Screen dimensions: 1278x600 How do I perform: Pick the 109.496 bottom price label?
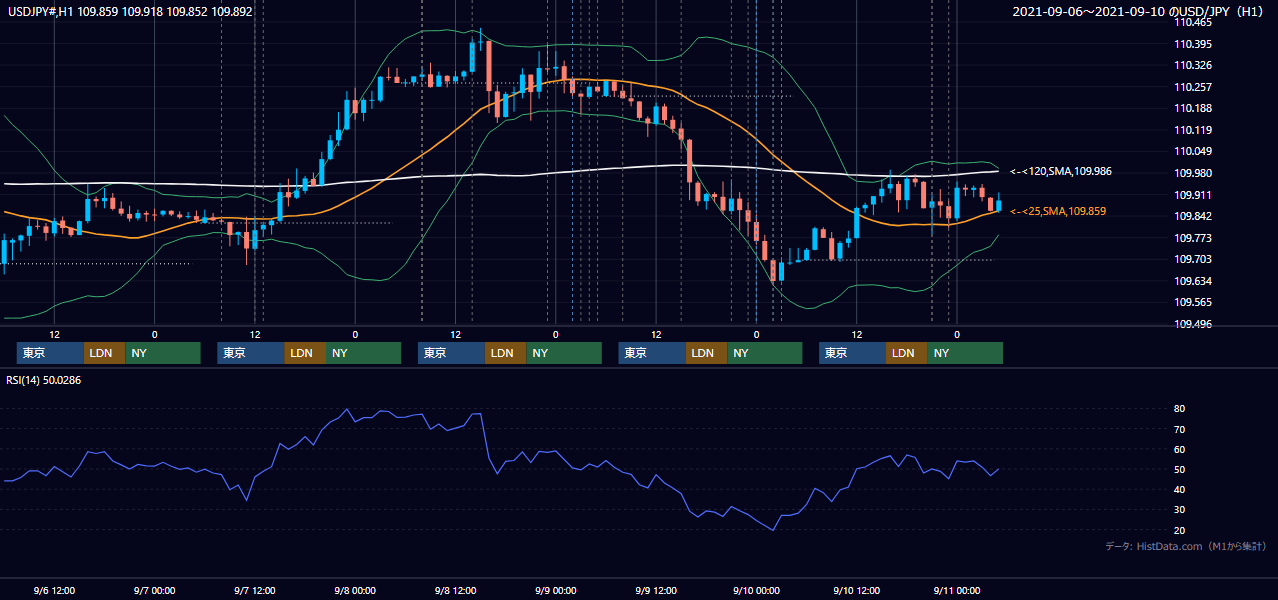click(1192, 324)
